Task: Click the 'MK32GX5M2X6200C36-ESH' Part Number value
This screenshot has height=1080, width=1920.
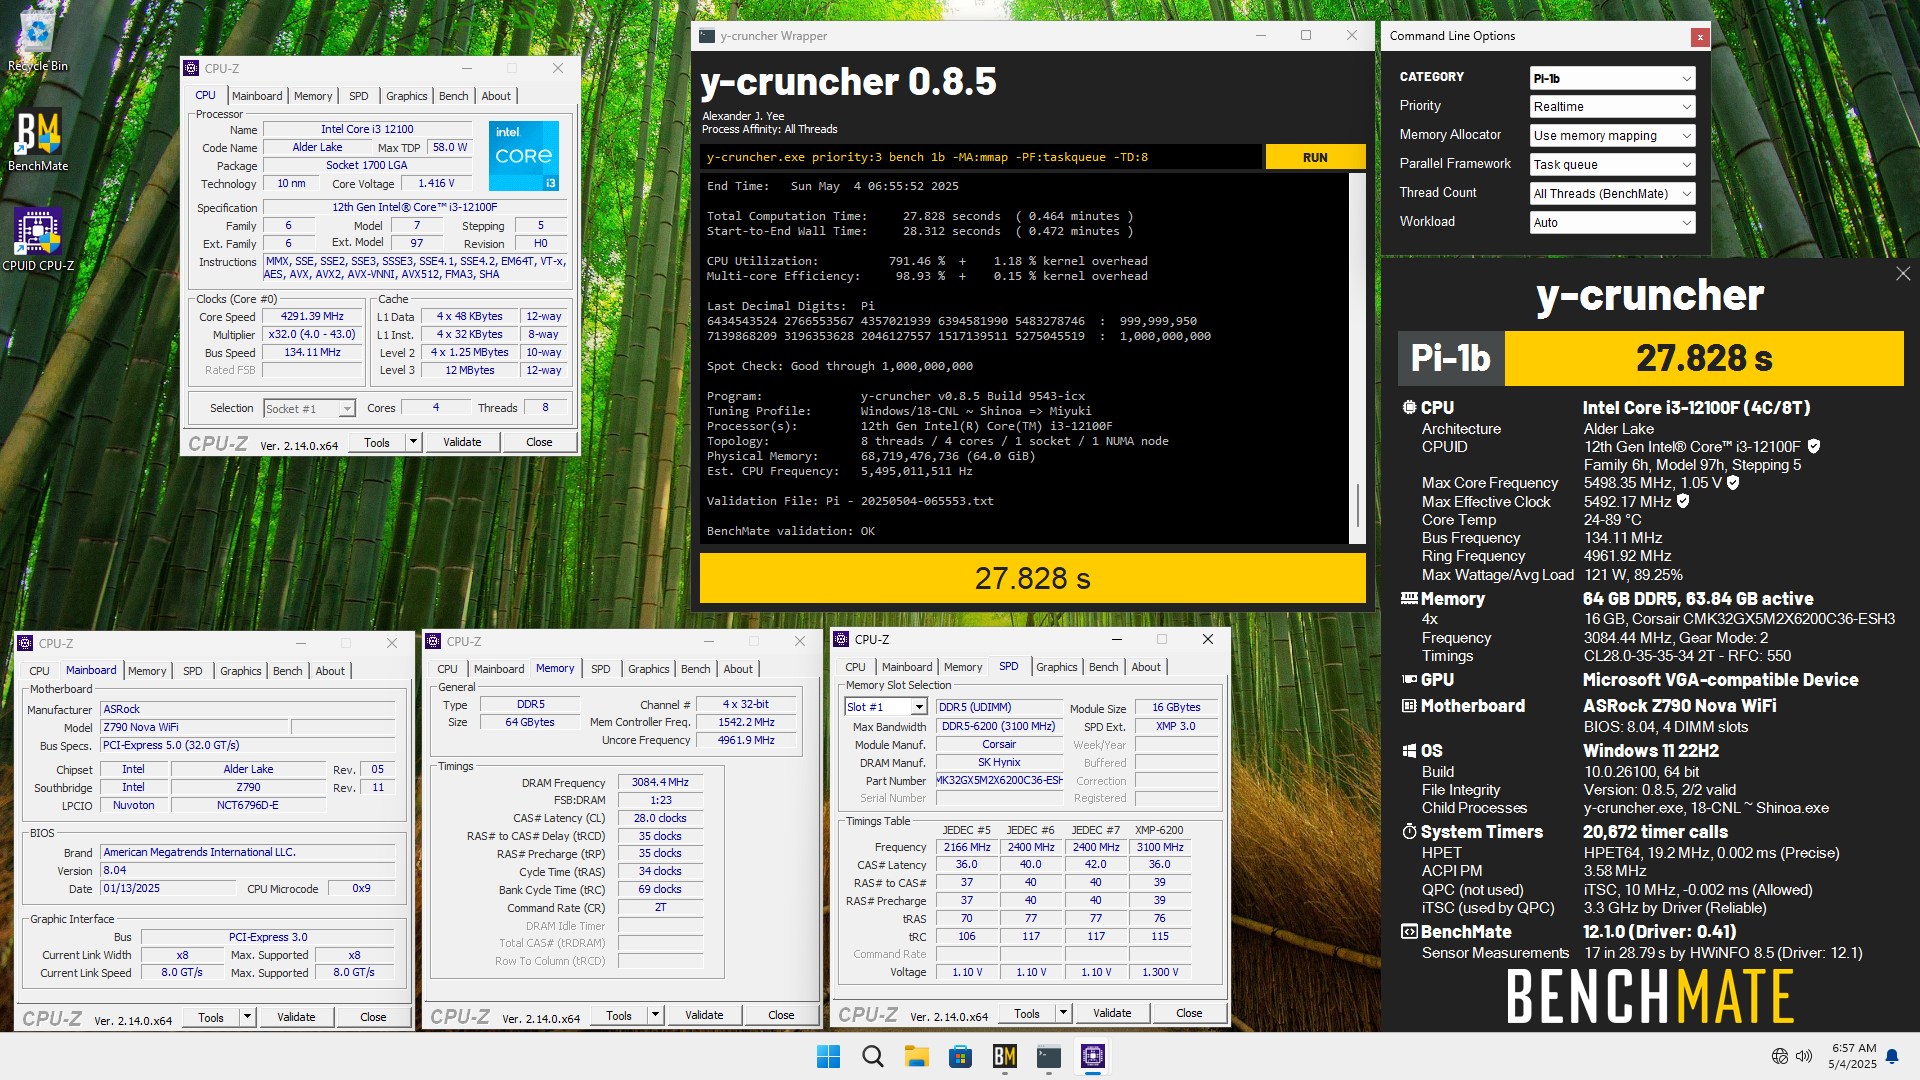Action: [x=999, y=780]
